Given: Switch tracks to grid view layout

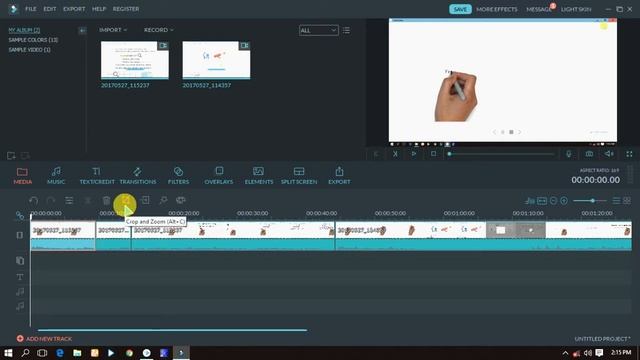Looking at the screenshot, I should click(627, 200).
